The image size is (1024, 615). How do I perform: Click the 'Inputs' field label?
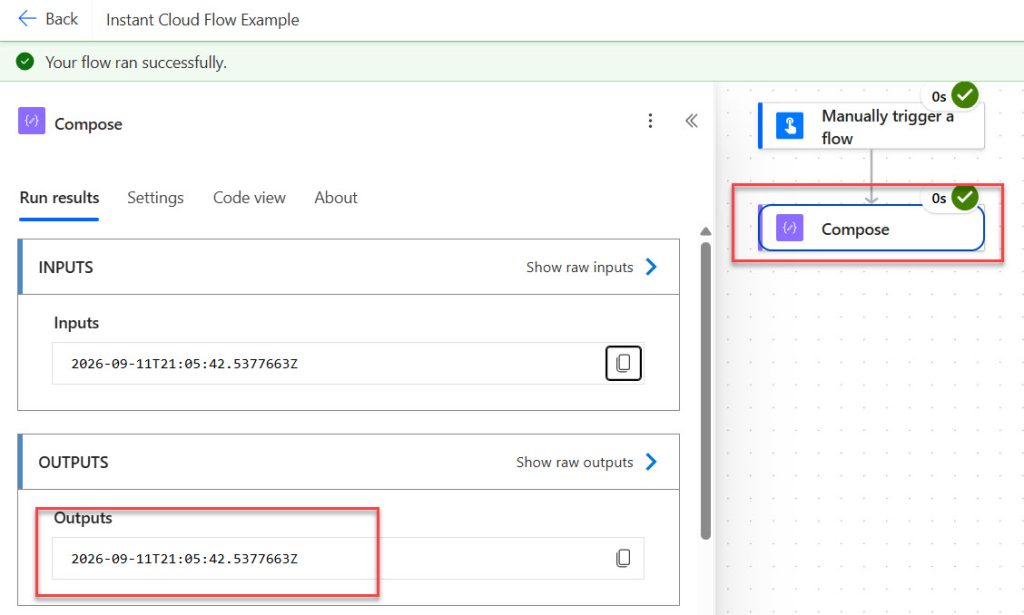click(76, 323)
